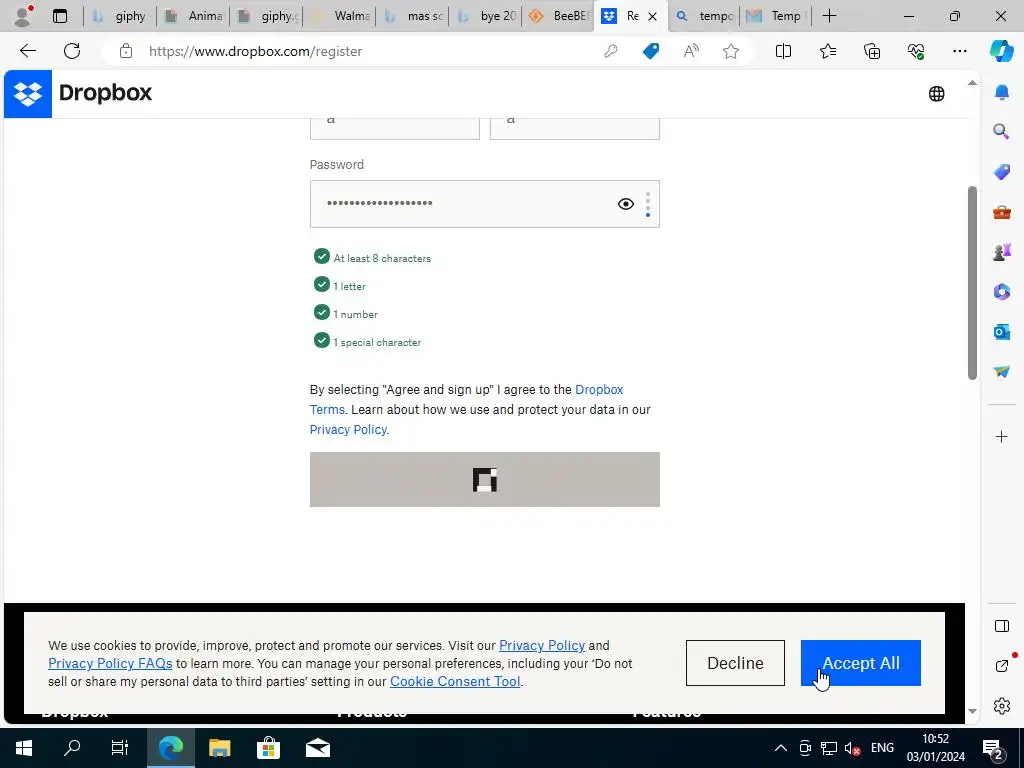Switch to the Walma tab
Viewport: 1024px width, 768px height.
[x=340, y=16]
